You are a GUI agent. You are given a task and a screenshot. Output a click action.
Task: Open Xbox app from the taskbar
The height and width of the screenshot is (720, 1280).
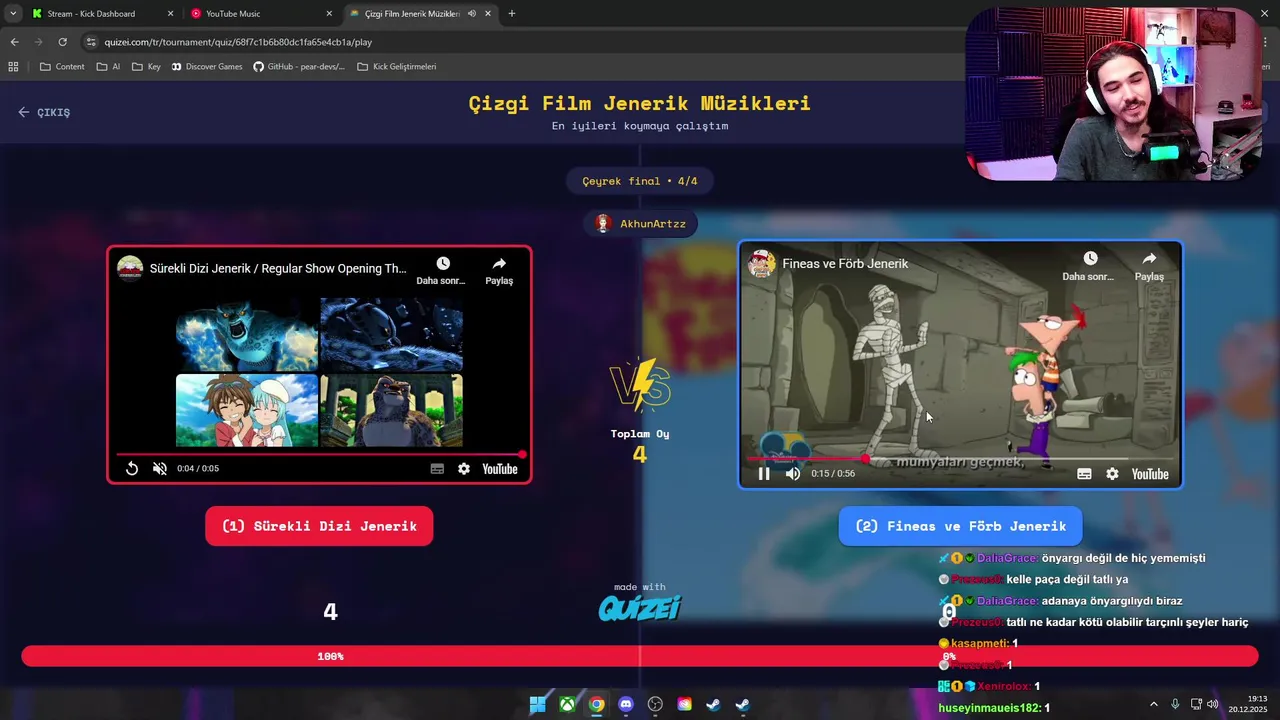coord(567,704)
